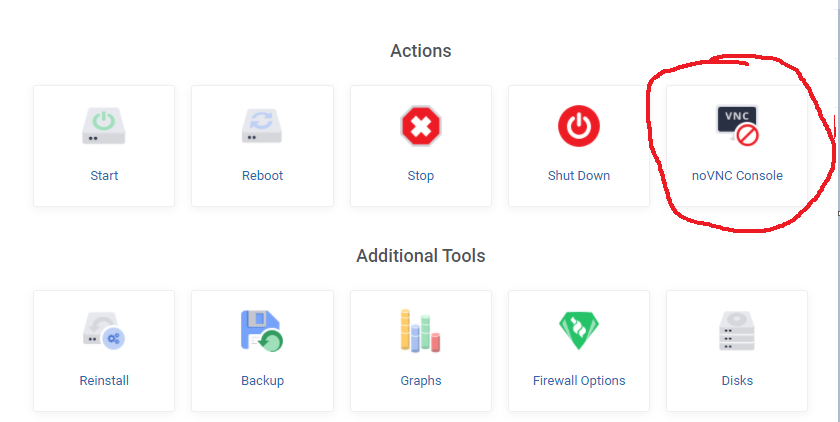
Task: Click the green Firewall shield icon
Action: [579, 330]
